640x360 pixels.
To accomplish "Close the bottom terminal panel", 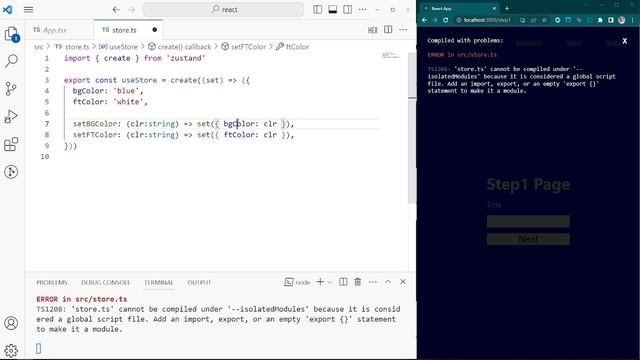I will pyautogui.click(x=403, y=282).
